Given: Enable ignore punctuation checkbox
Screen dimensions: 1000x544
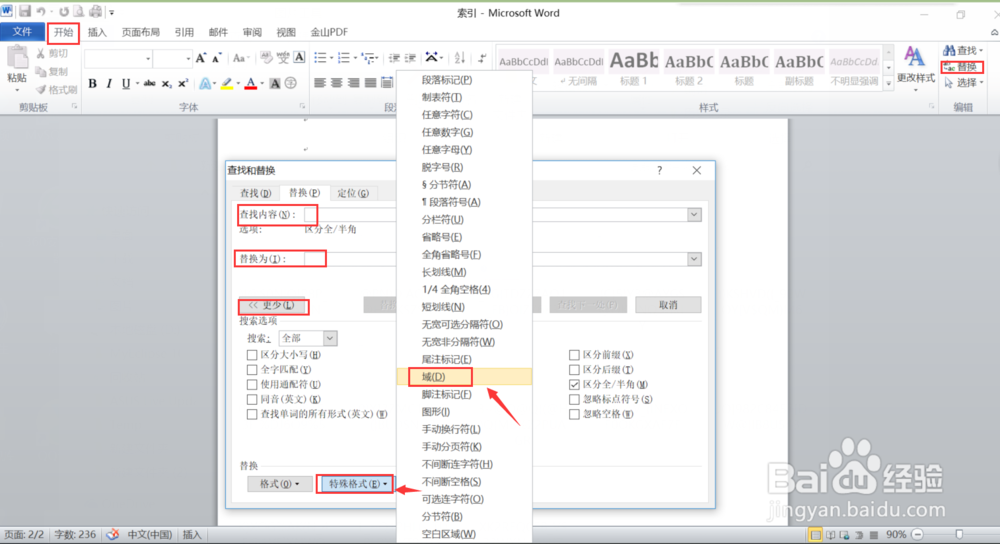Looking at the screenshot, I should (574, 399).
